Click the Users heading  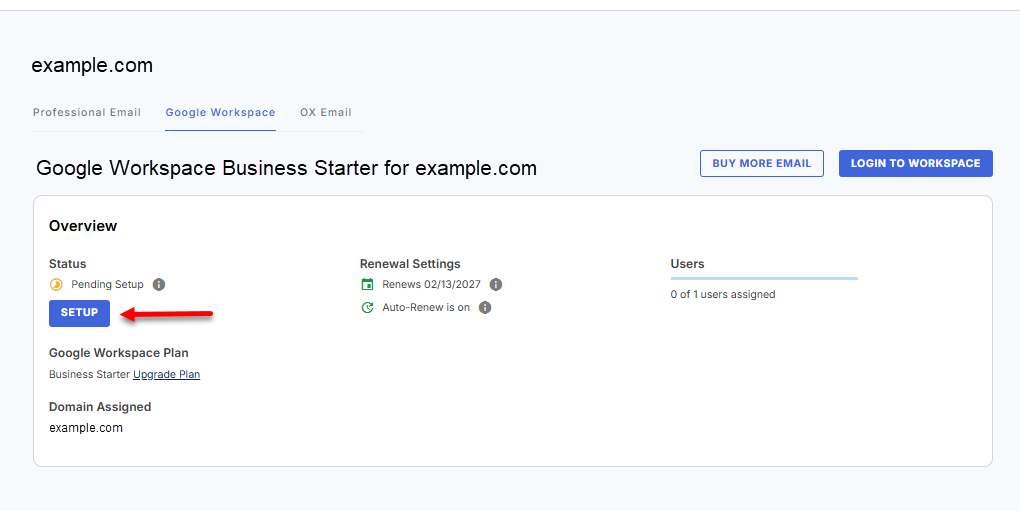[x=688, y=264]
